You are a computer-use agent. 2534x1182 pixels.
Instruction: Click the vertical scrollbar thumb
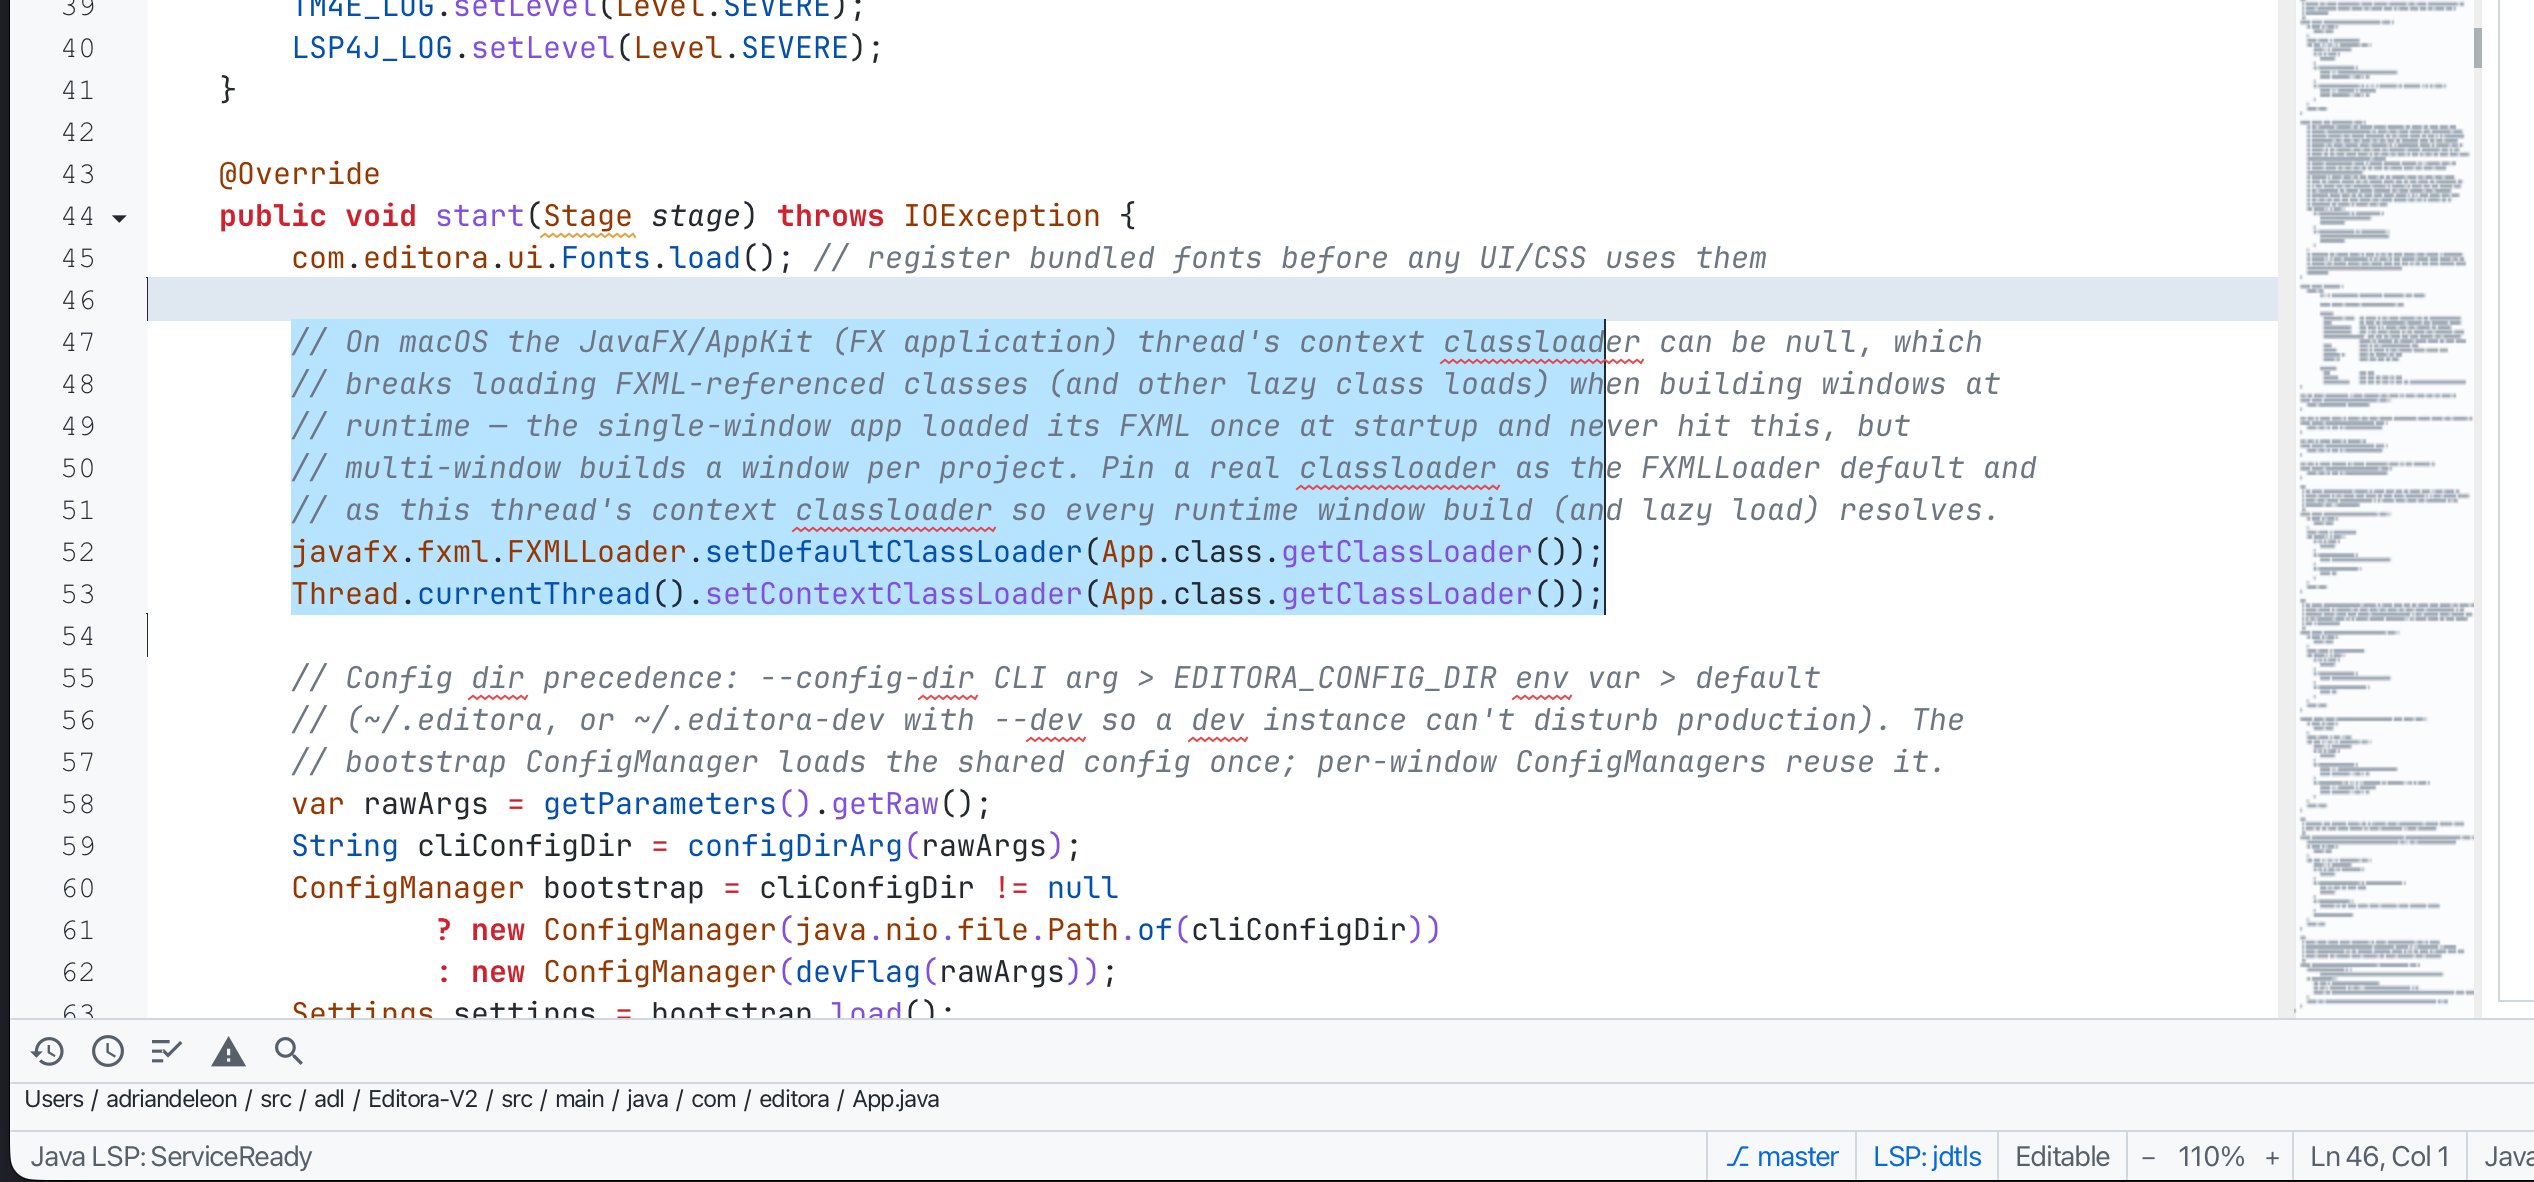(x=2478, y=48)
